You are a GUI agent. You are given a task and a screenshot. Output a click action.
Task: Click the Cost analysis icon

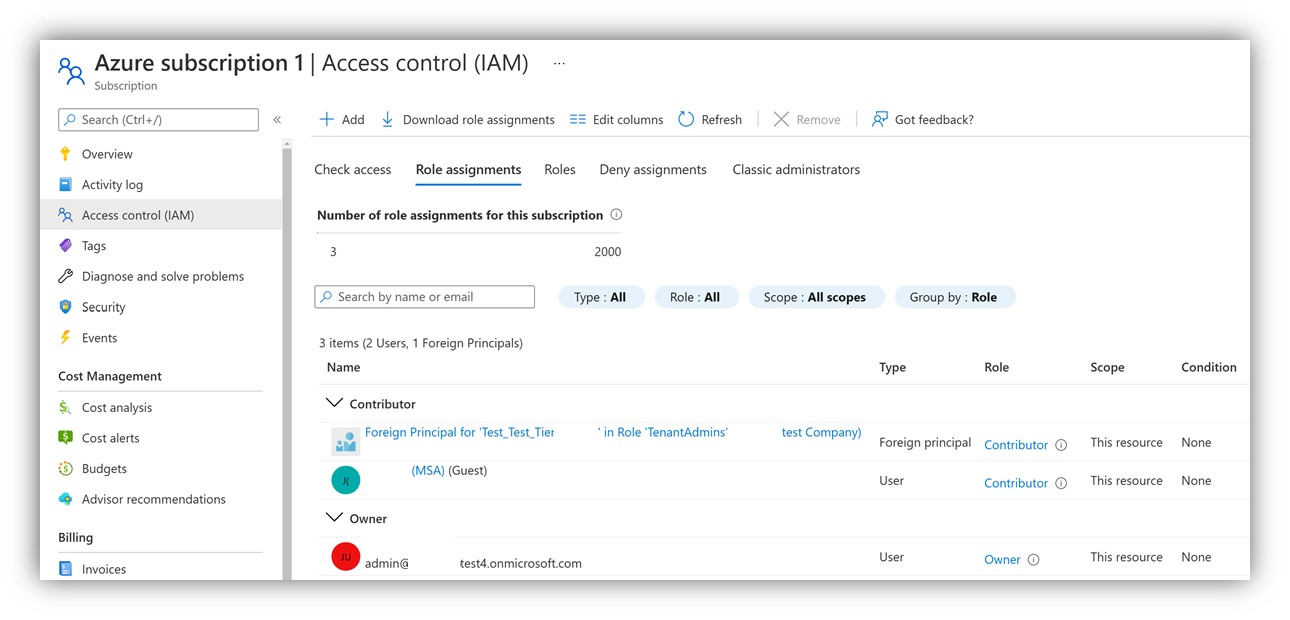click(65, 407)
